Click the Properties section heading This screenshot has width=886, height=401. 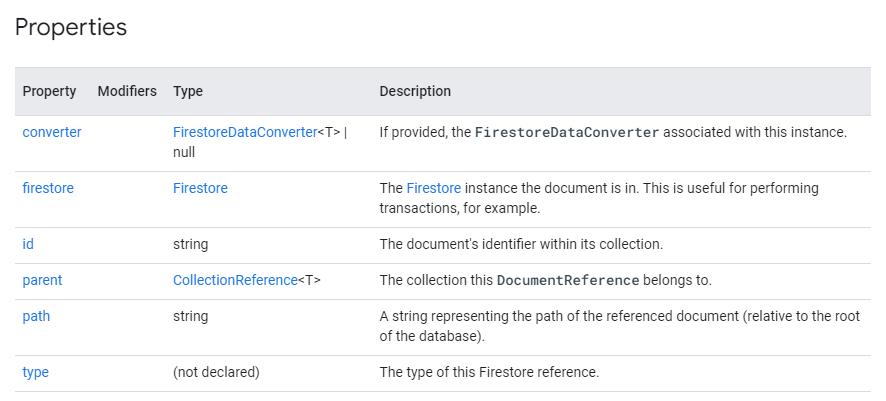[x=71, y=27]
